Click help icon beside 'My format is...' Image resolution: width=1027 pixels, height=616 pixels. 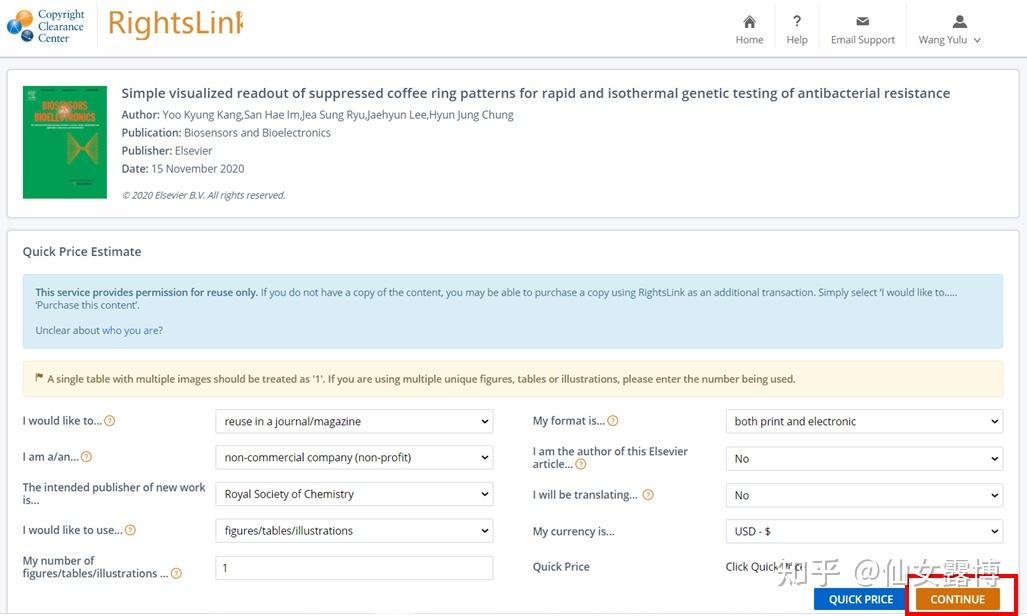[x=613, y=421]
